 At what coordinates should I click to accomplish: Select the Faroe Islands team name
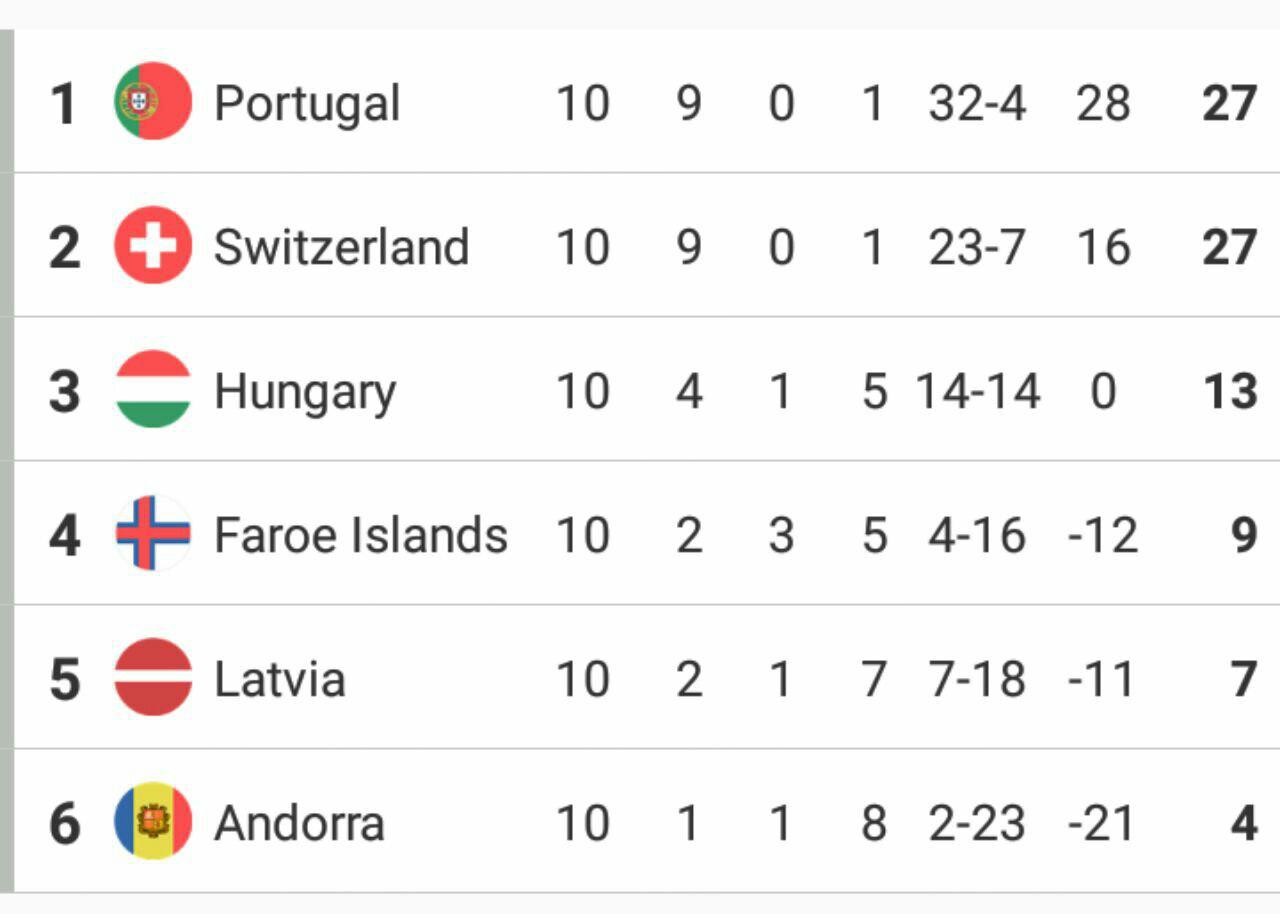click(x=361, y=535)
